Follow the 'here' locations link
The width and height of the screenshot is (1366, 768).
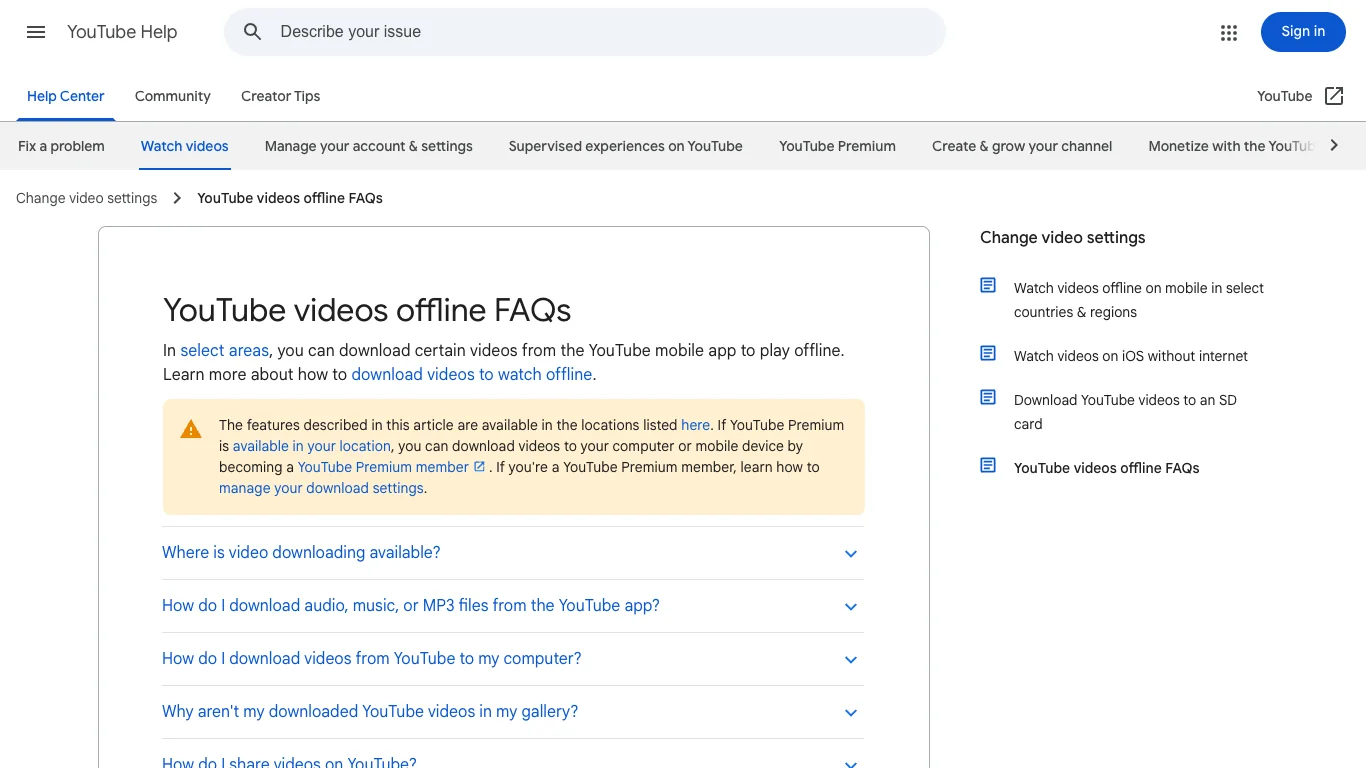pyautogui.click(x=695, y=425)
